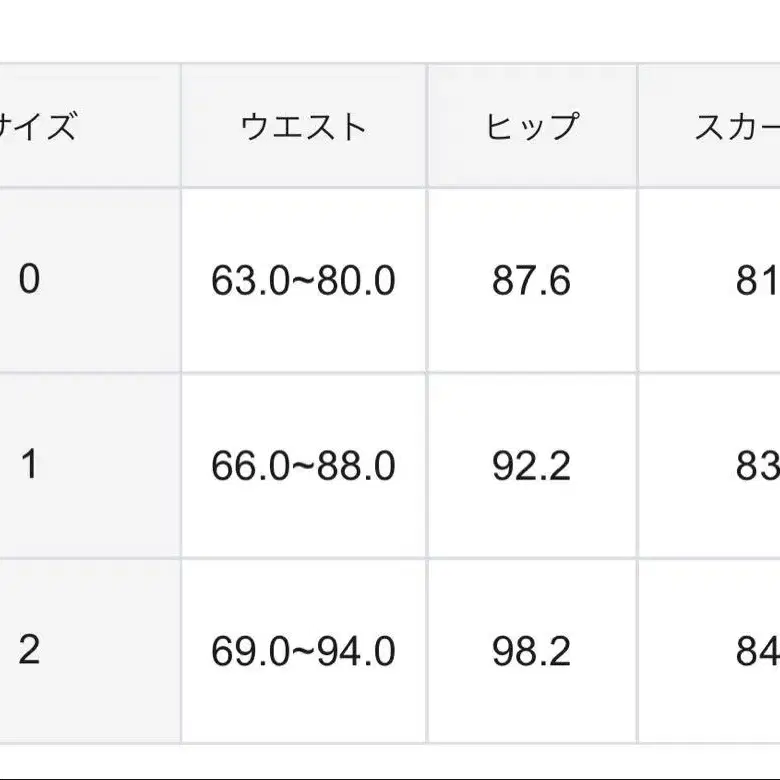Click the skirt length cell starting with 83
This screenshot has height=780, width=780.
[757, 466]
